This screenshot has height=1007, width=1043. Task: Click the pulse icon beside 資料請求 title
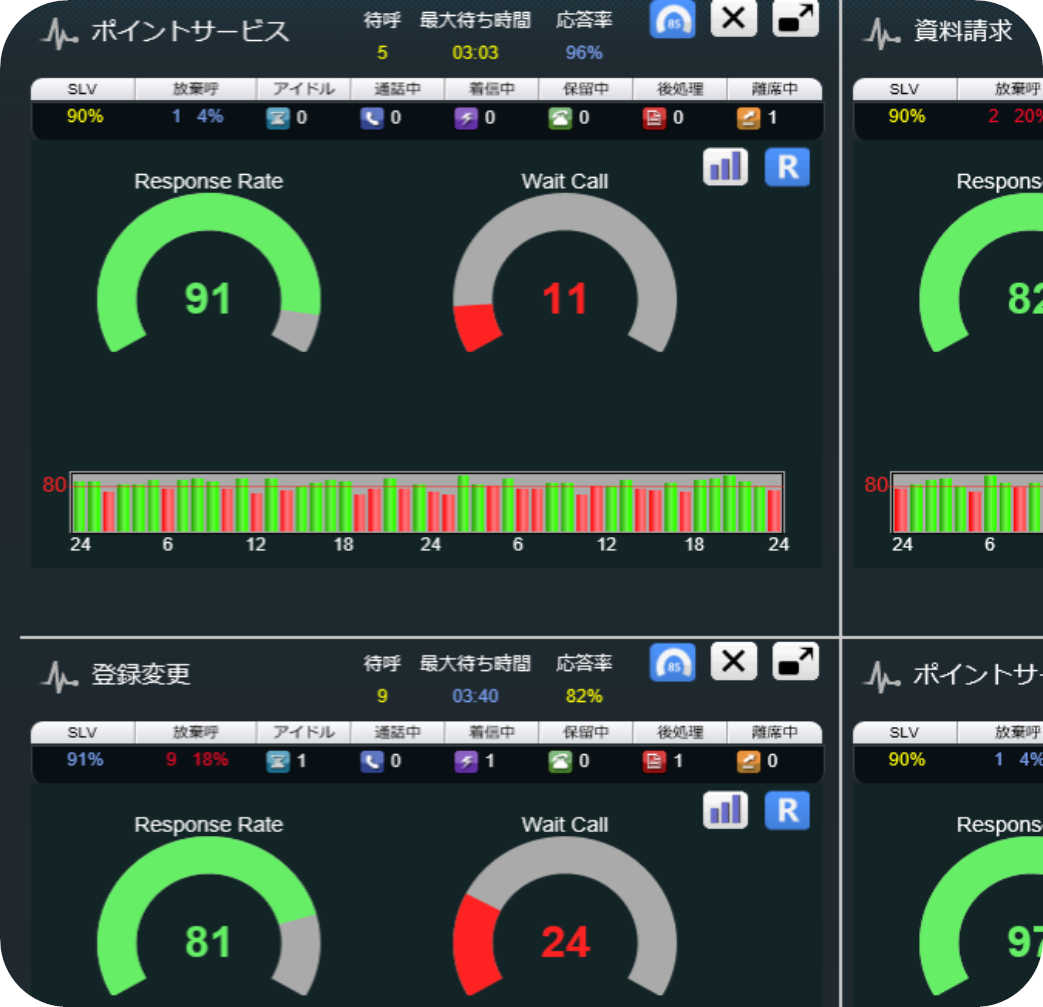coord(882,33)
